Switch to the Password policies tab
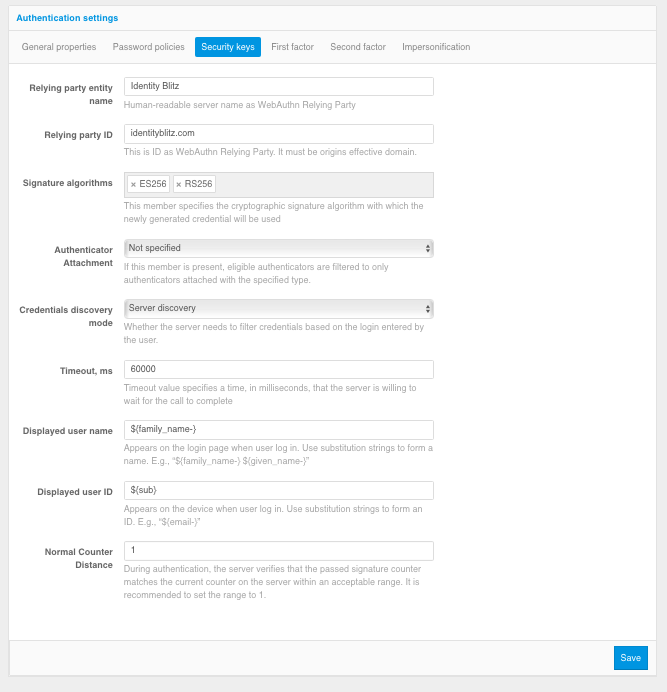Screen dimensions: 667x692 click(x=148, y=47)
